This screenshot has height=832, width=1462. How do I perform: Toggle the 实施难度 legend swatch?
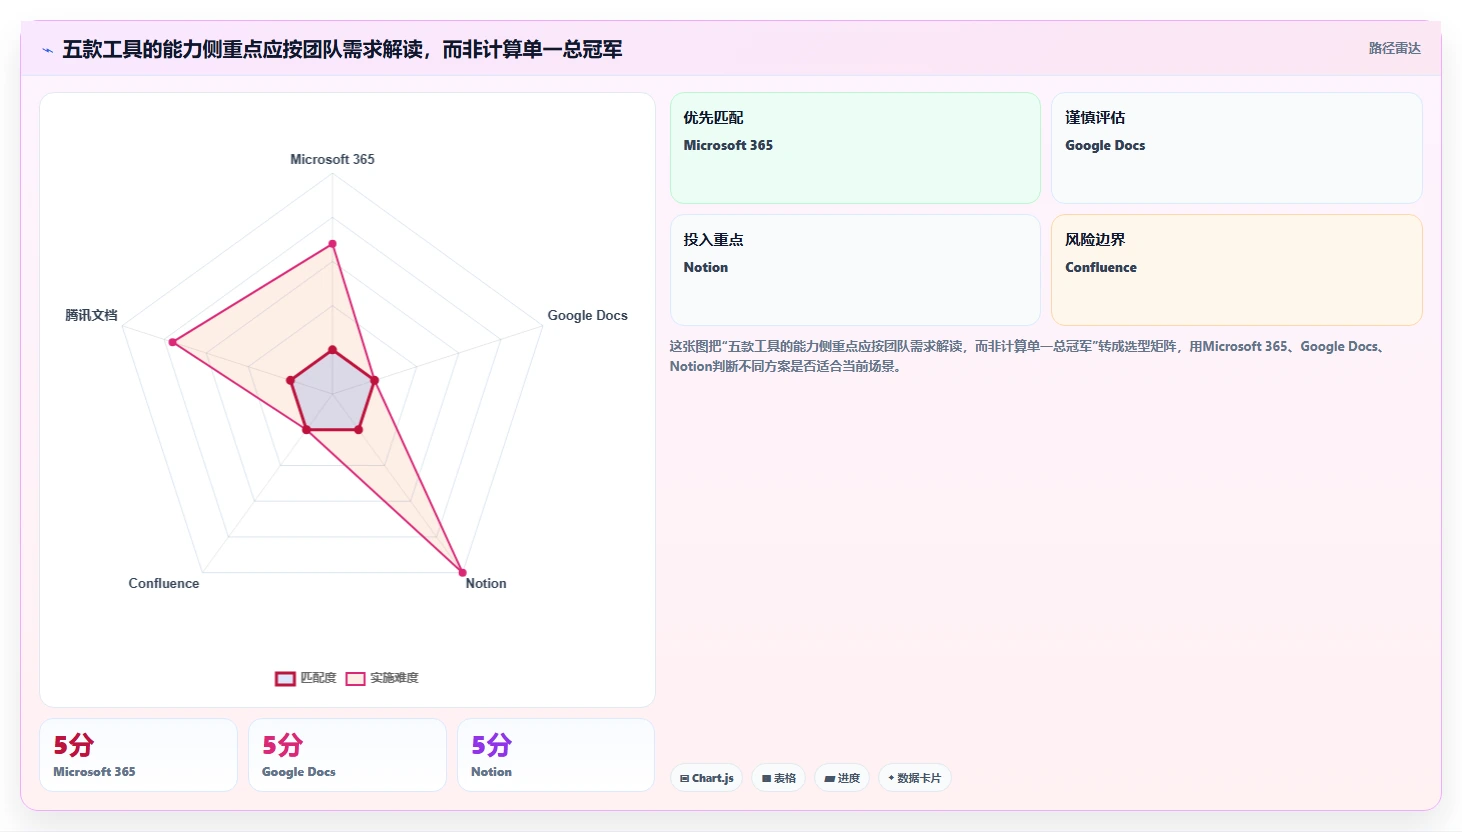(x=355, y=679)
